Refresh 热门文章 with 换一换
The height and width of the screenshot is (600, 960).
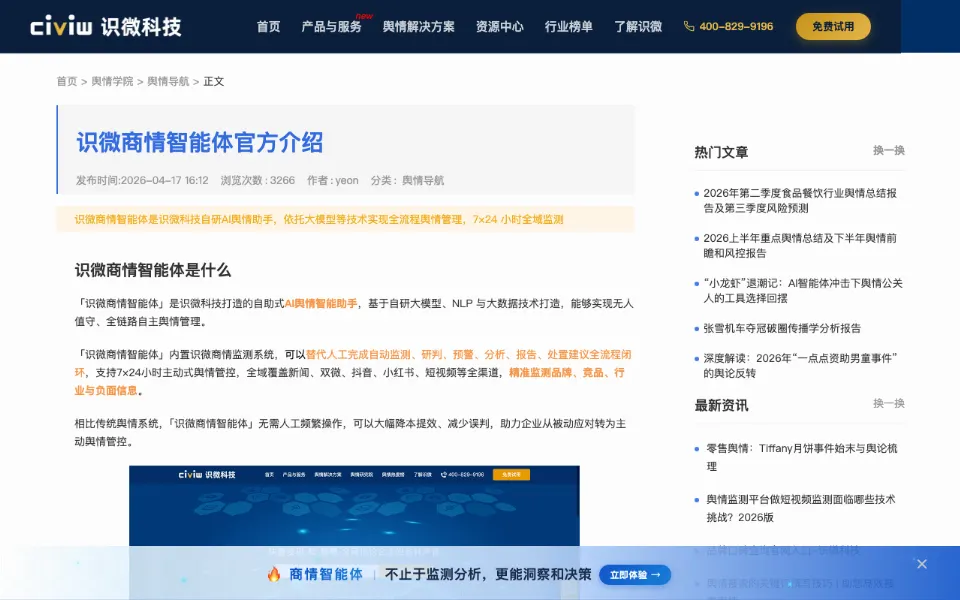click(889, 151)
